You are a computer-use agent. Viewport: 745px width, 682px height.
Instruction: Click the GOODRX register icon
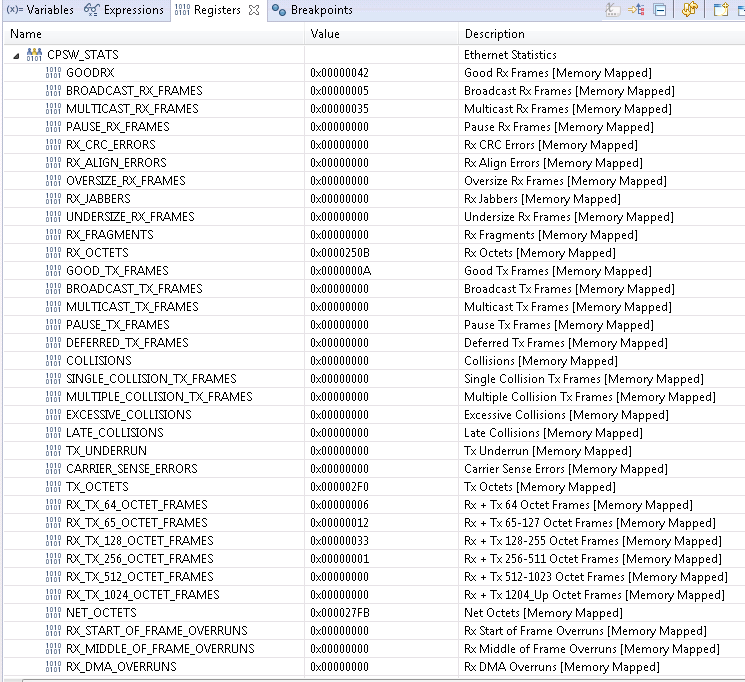[x=53, y=73]
